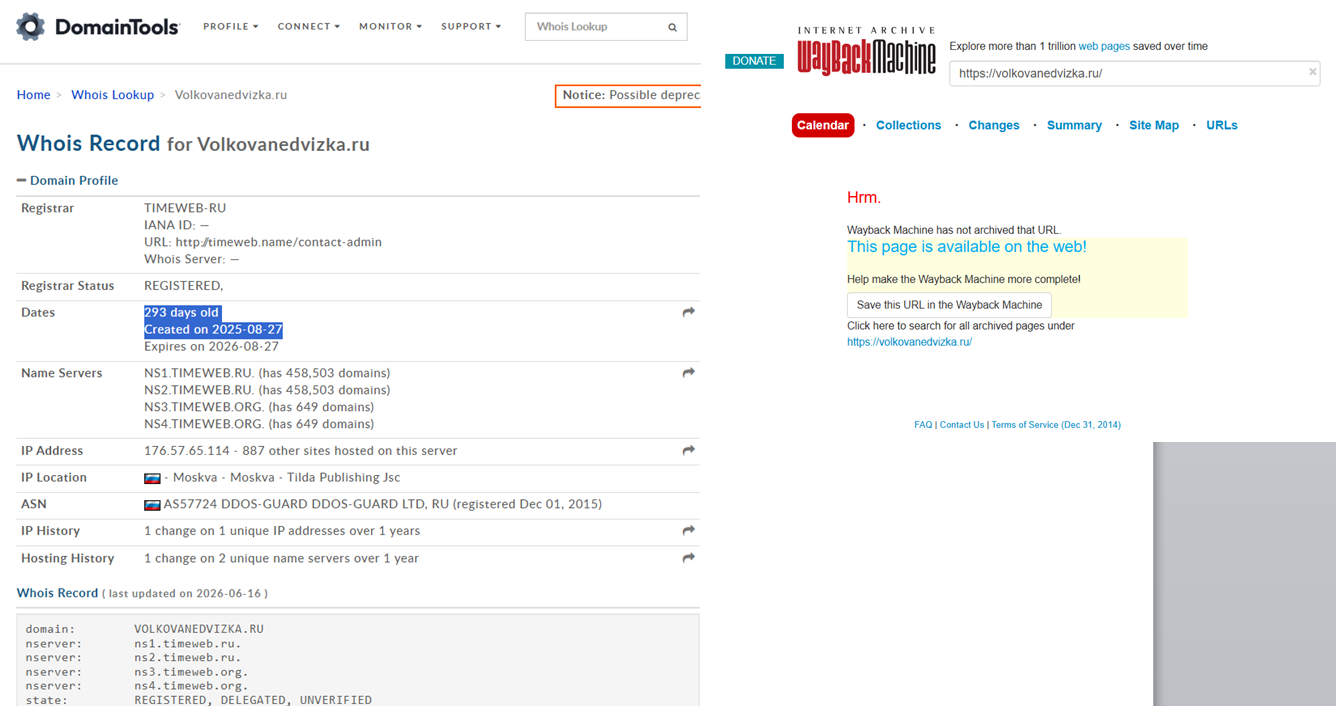Screen dimensions: 1336x706
Task: Clear the Wayback URL field with the X
Action: (1313, 72)
